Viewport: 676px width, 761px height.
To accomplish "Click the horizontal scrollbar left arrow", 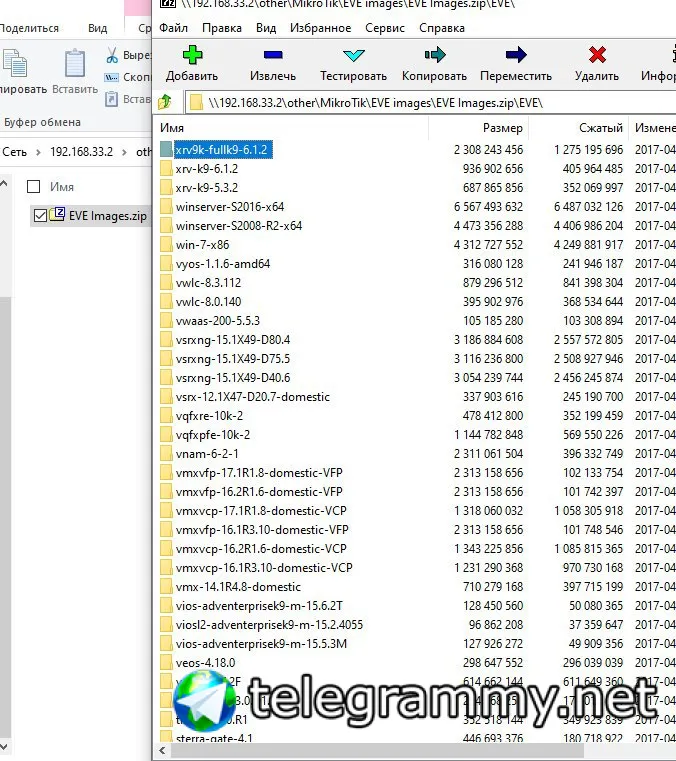I will [x=163, y=751].
